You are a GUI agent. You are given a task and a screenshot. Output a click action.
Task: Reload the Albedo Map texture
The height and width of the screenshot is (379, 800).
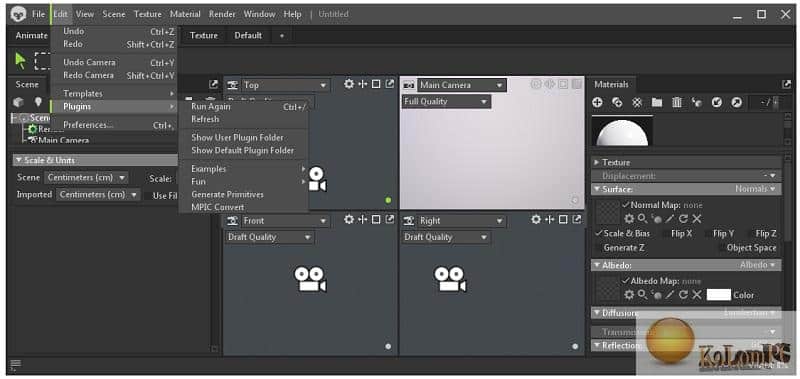point(684,295)
